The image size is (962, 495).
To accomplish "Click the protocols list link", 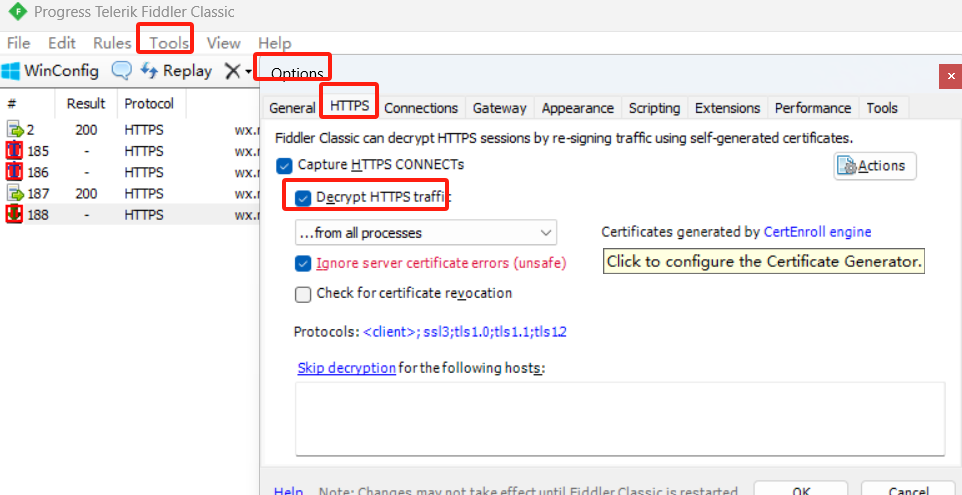I will pyautogui.click(x=465, y=332).
